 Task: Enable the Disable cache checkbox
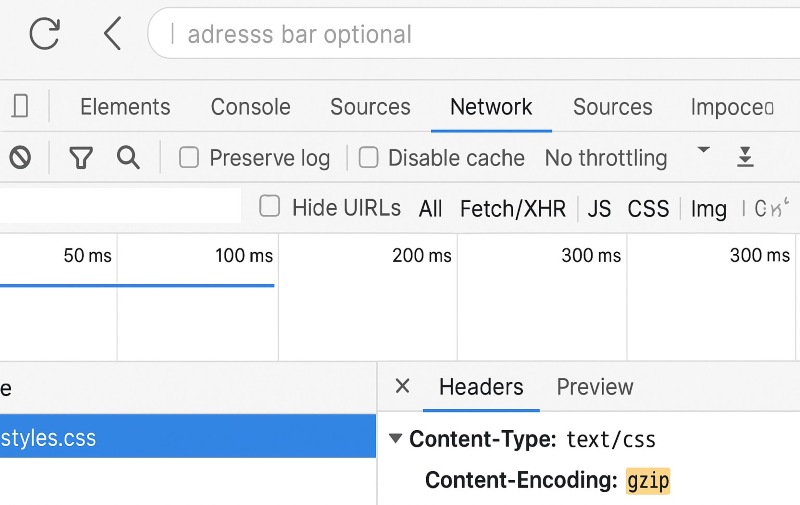click(368, 157)
